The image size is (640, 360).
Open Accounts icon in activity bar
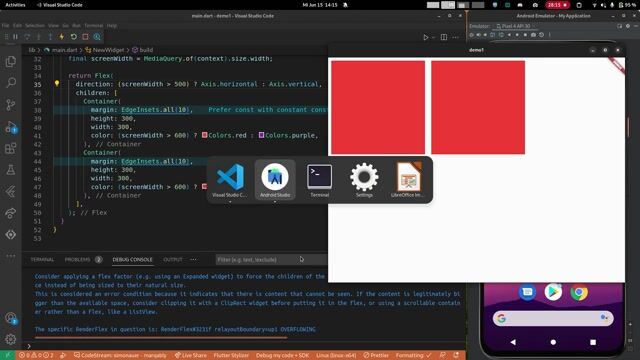(11, 318)
